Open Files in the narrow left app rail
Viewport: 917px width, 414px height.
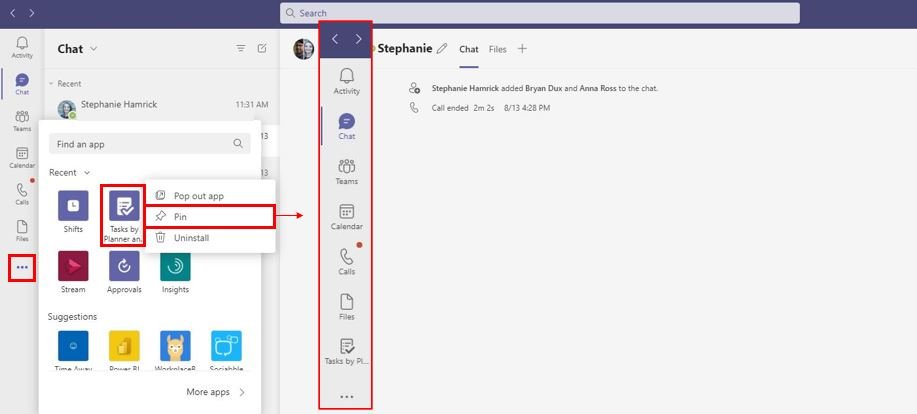pyautogui.click(x=22, y=230)
